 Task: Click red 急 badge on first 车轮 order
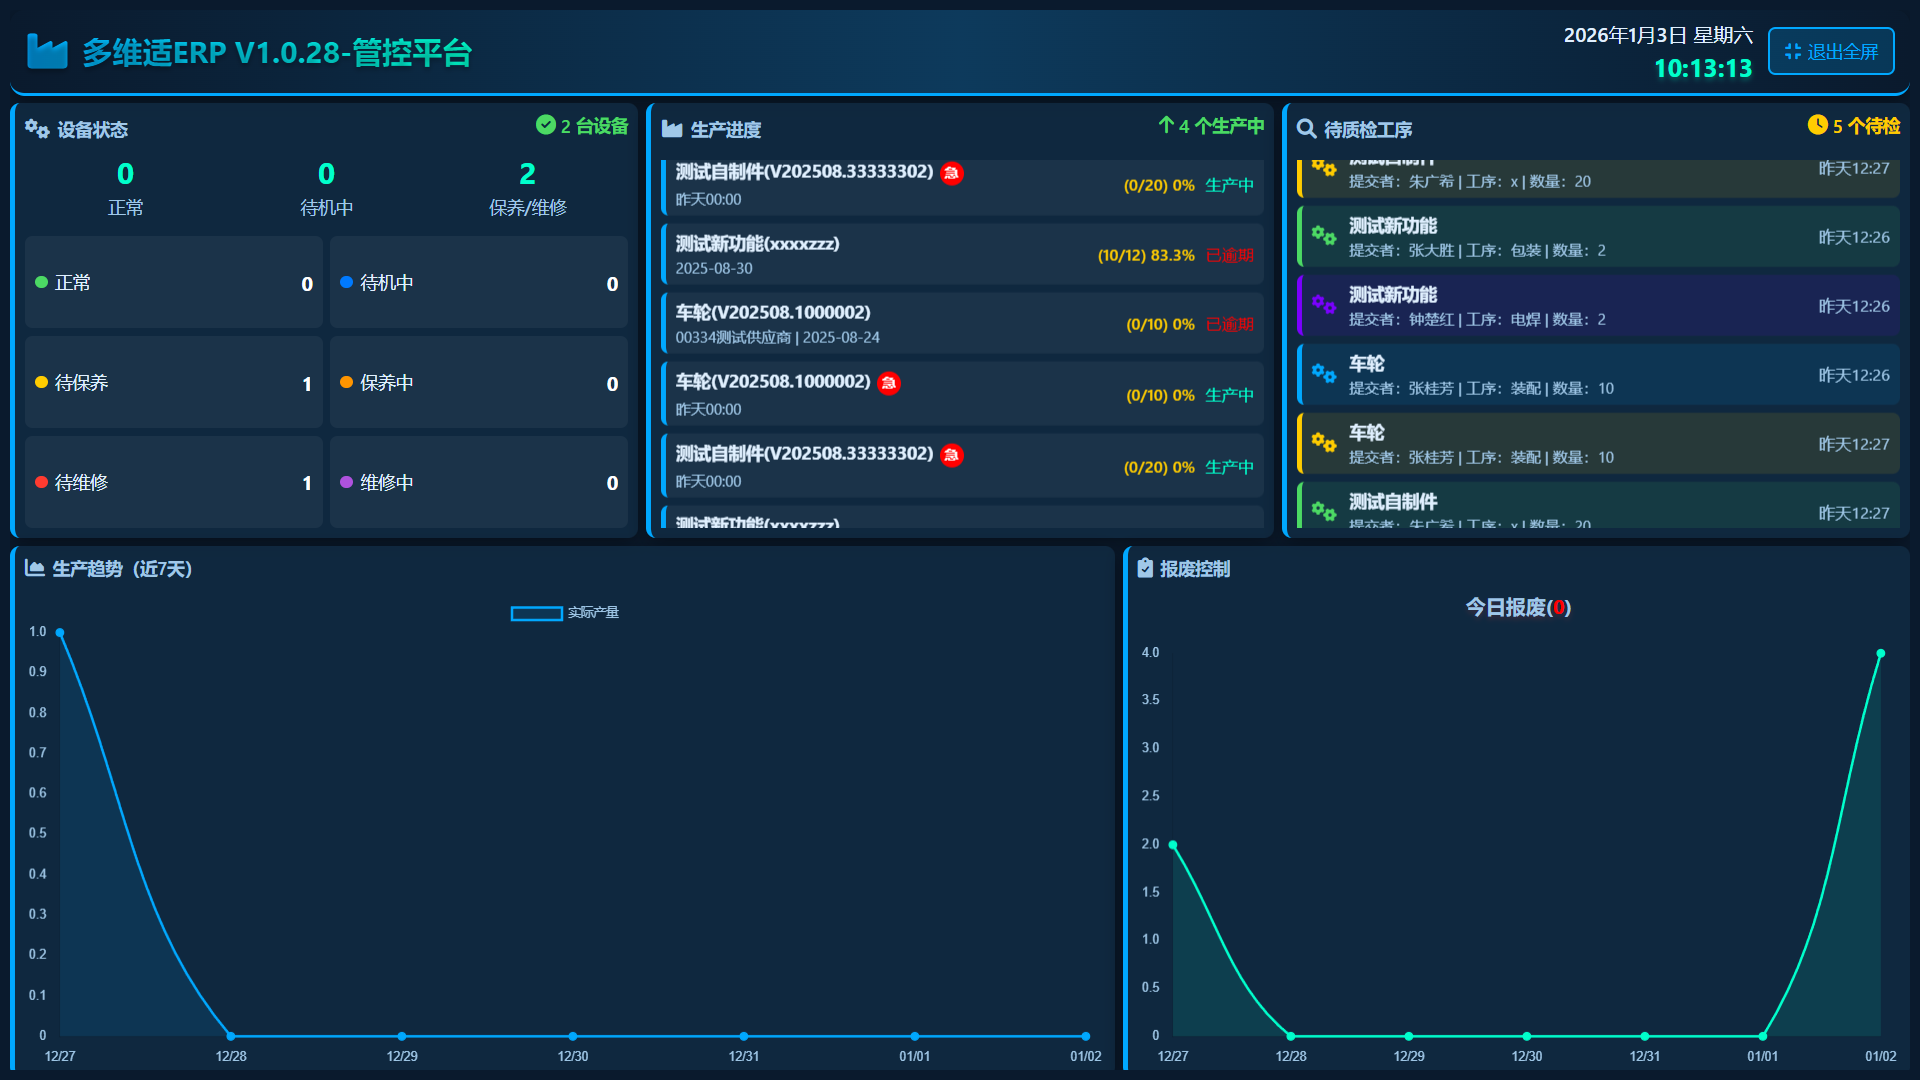pyautogui.click(x=888, y=383)
